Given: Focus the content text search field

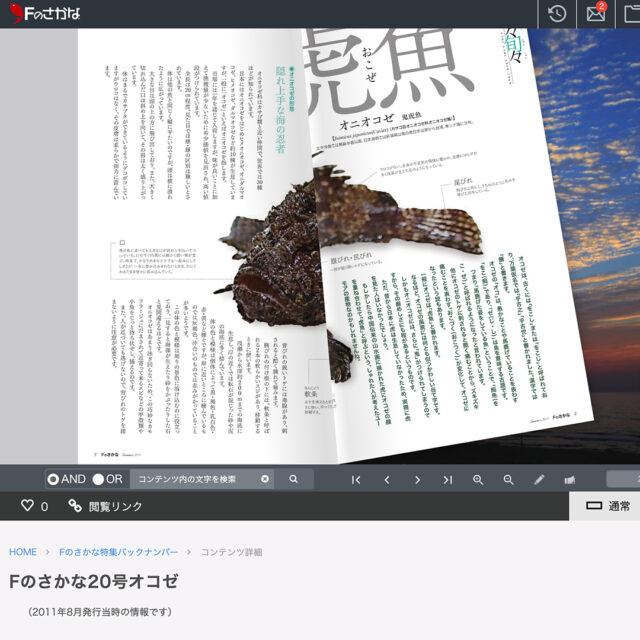Looking at the screenshot, I should pos(202,479).
